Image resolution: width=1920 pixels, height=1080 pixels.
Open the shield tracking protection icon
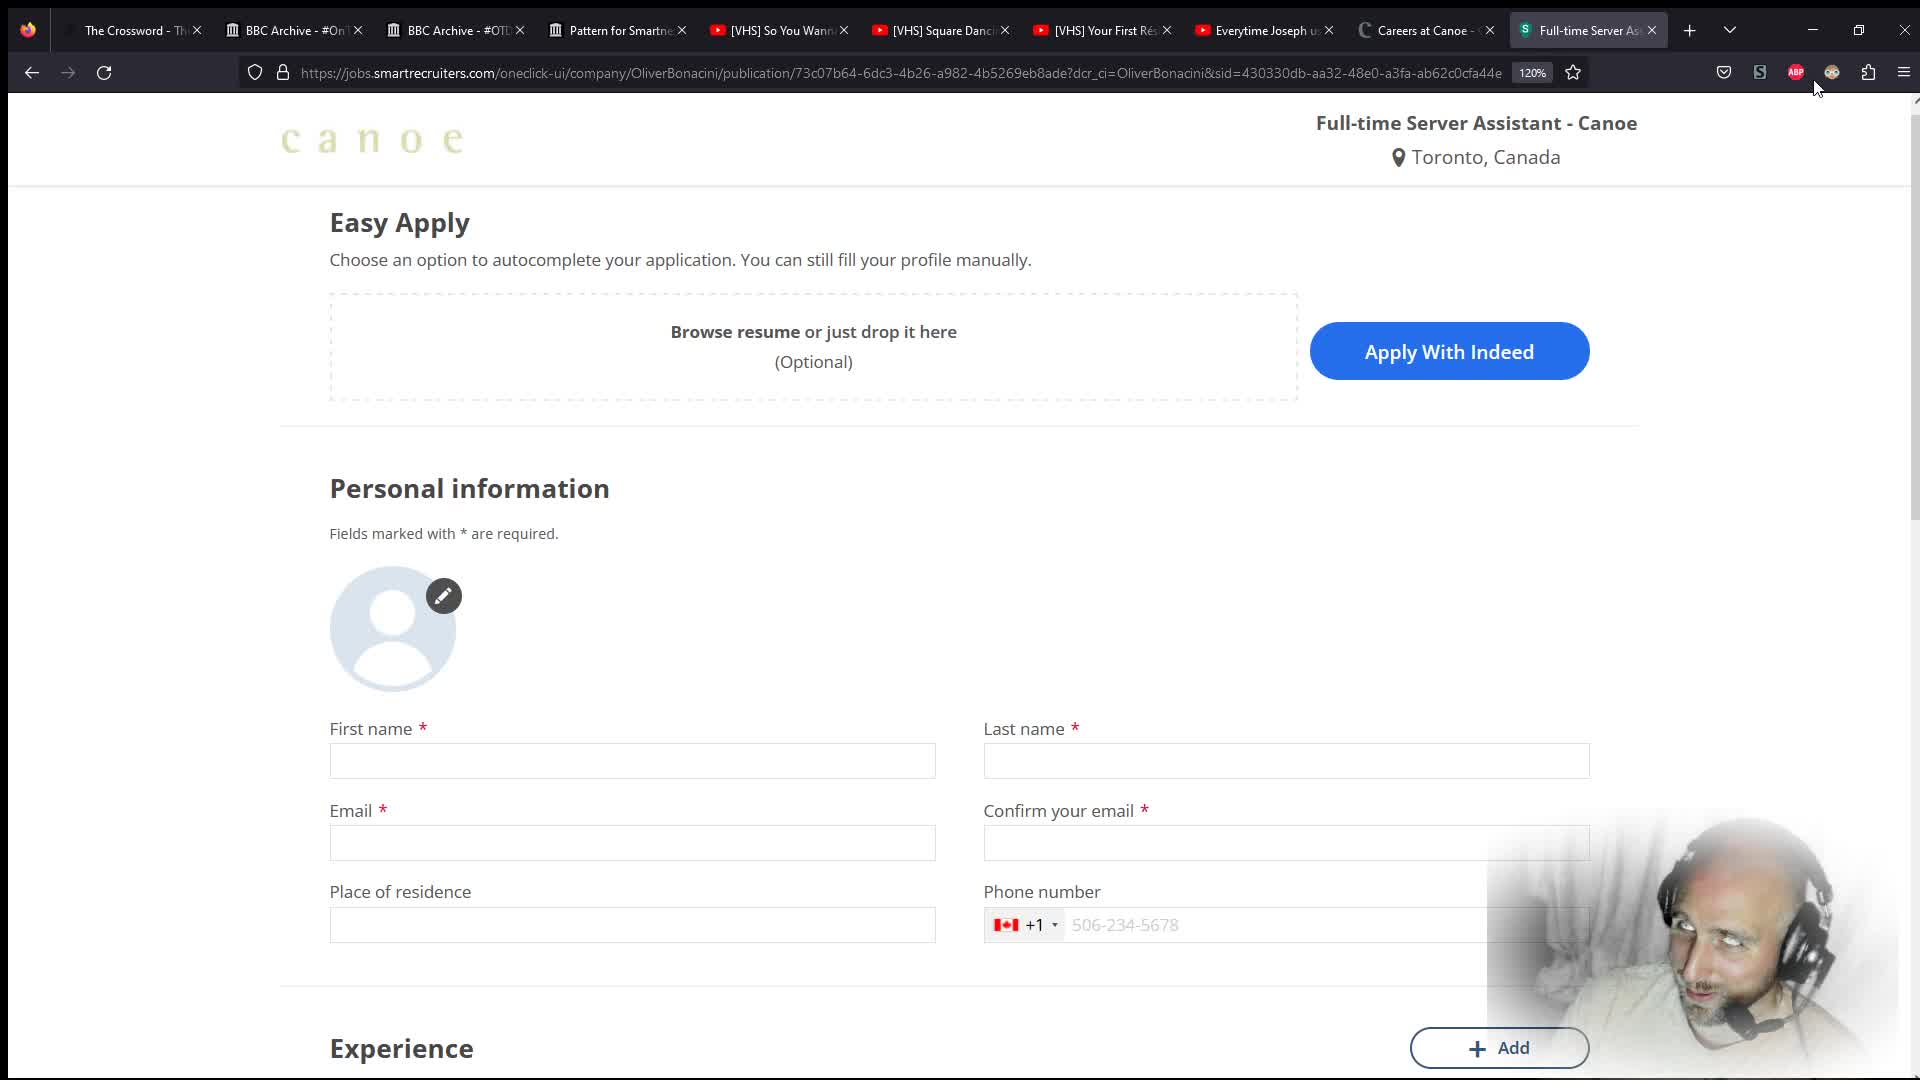[x=255, y=73]
